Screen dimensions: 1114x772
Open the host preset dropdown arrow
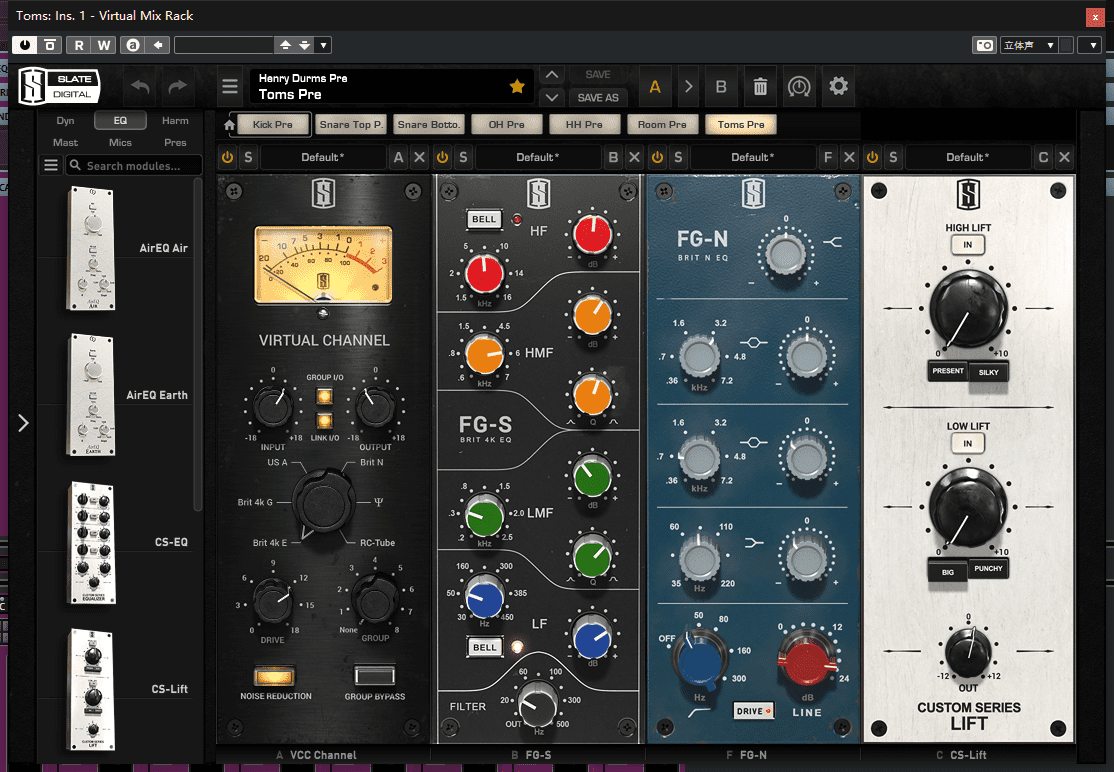tap(323, 45)
